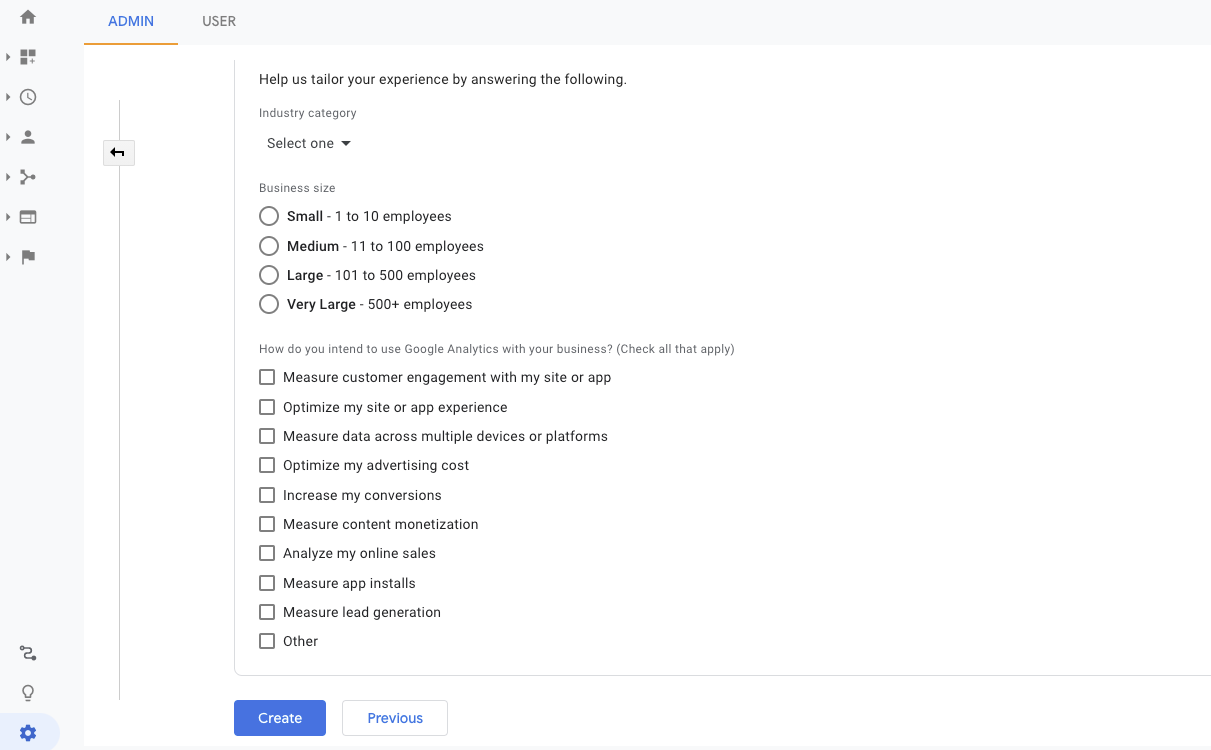Viewport: 1211px width, 750px height.
Task: Expand the Conversions section arrow
Action: tap(8, 257)
